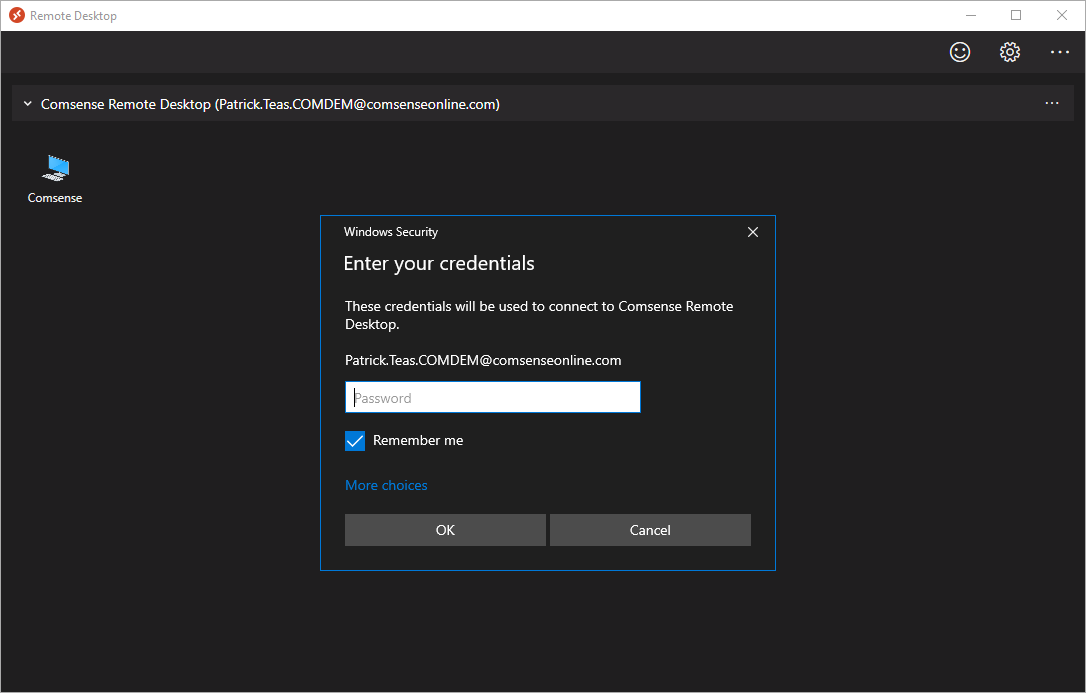Click the More choices link
1086x693 pixels.
click(x=386, y=485)
